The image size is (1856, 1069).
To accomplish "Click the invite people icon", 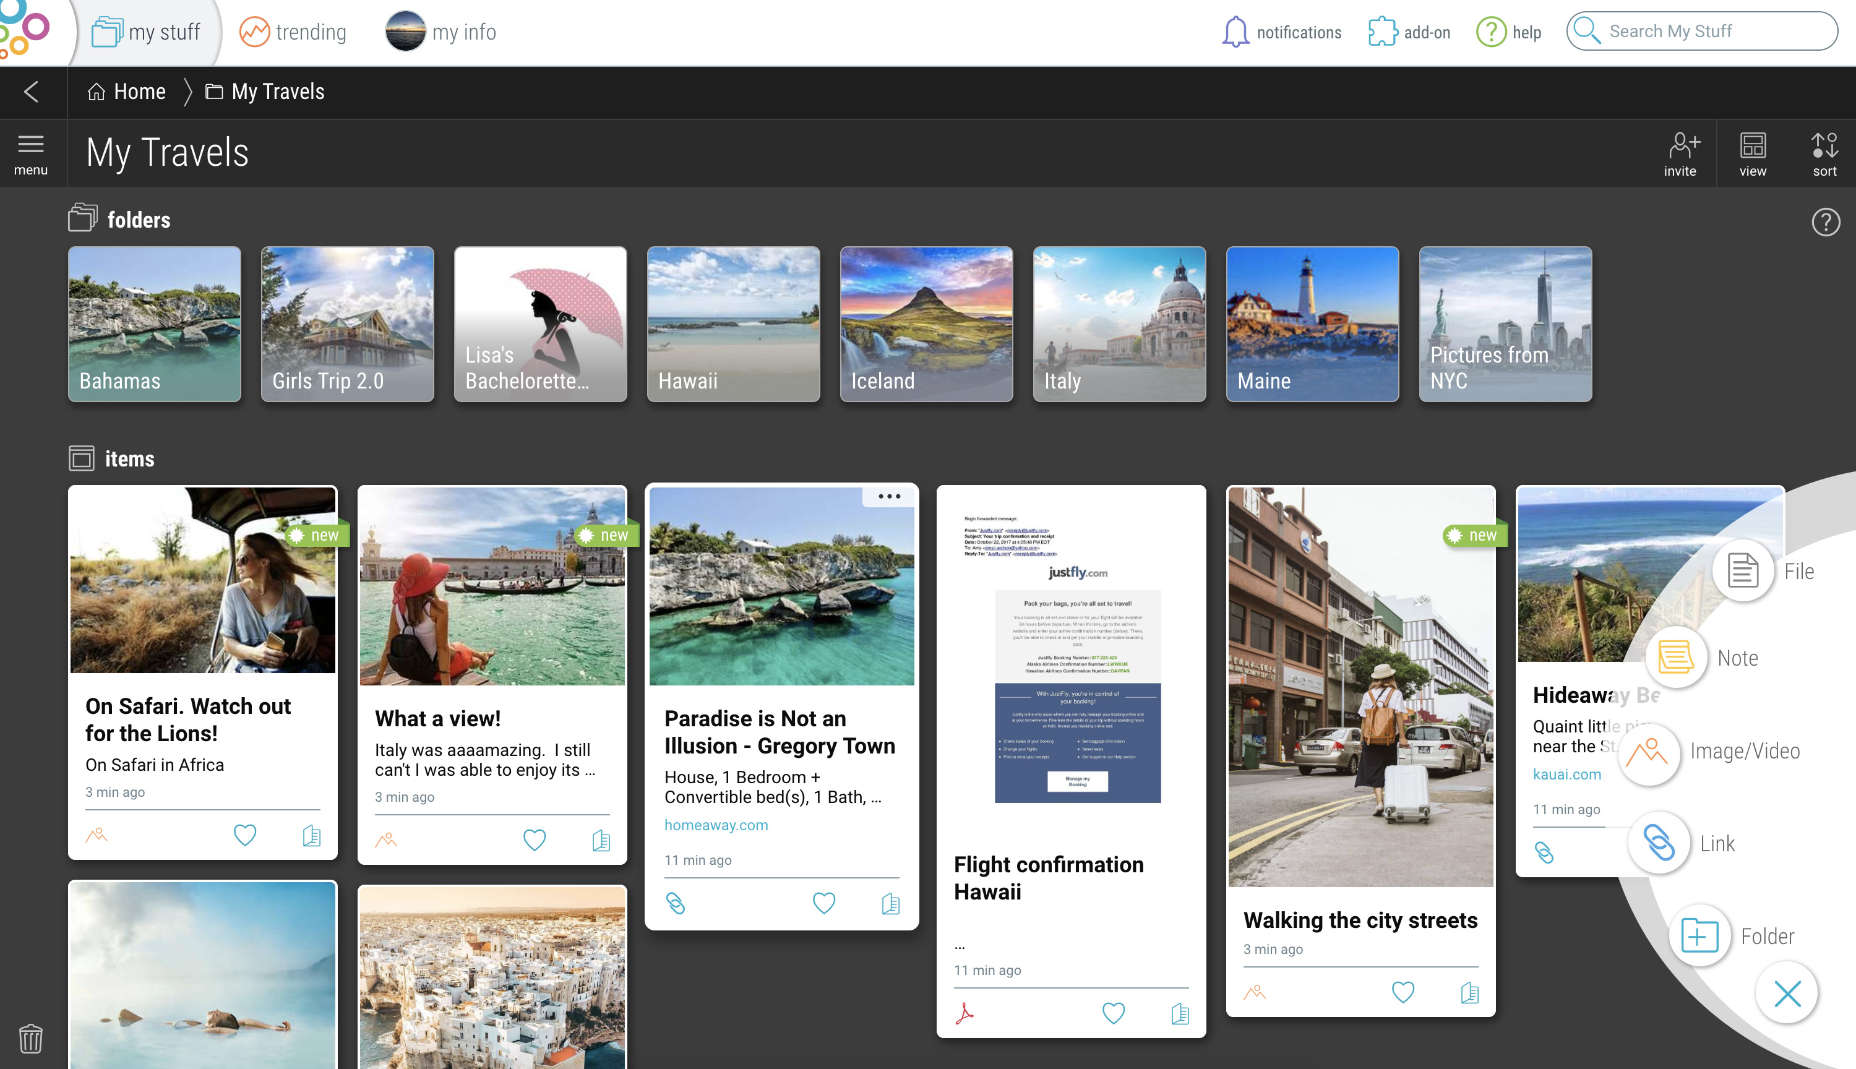I will pos(1681,154).
